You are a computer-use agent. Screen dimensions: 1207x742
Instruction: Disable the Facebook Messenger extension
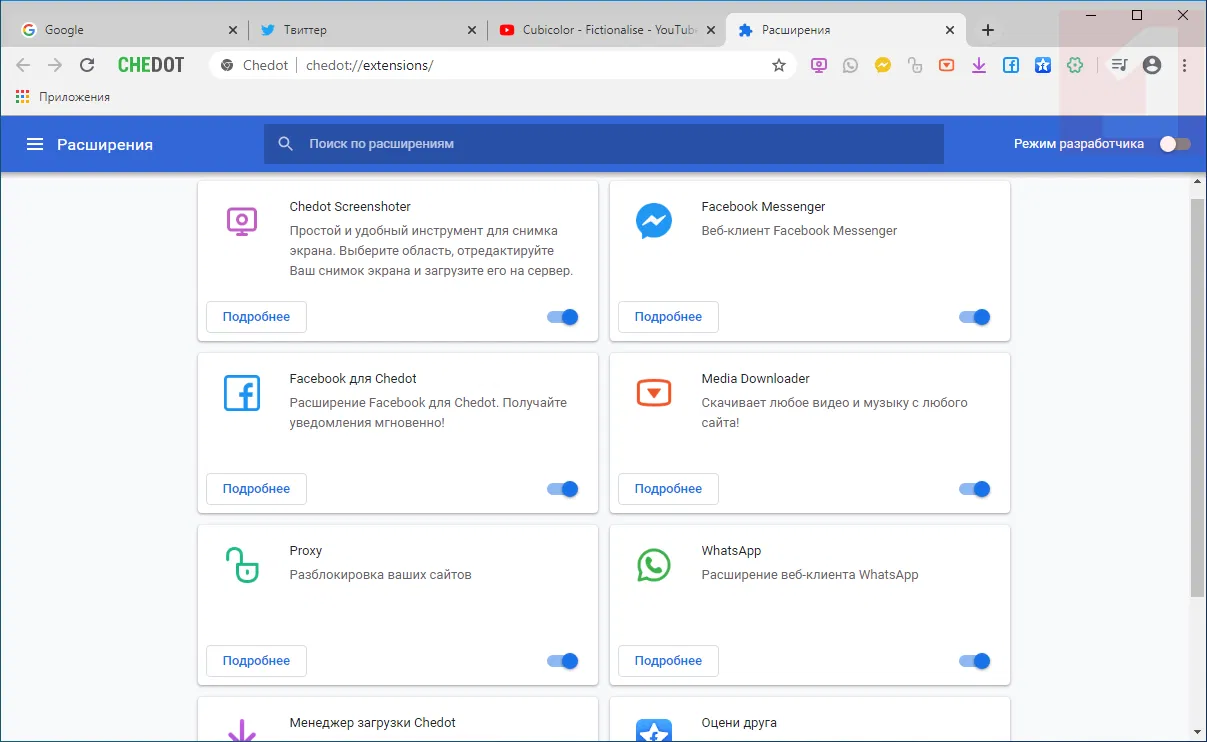click(x=975, y=317)
